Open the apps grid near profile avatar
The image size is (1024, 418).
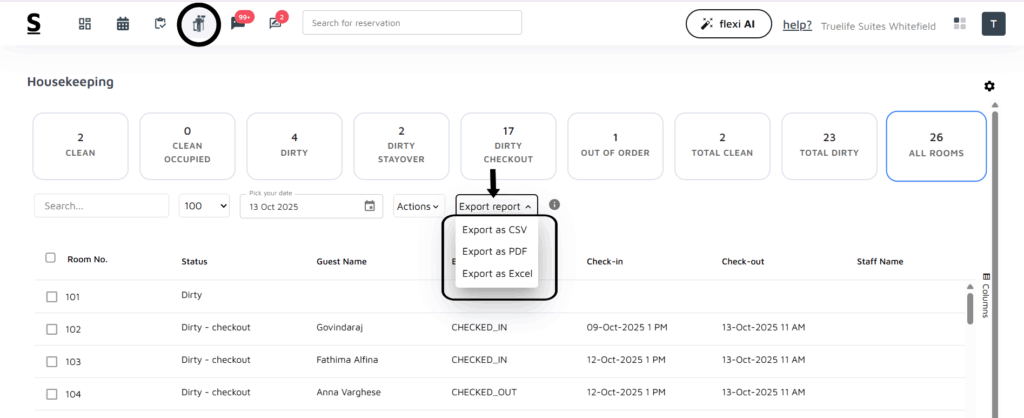pyautogui.click(x=960, y=24)
